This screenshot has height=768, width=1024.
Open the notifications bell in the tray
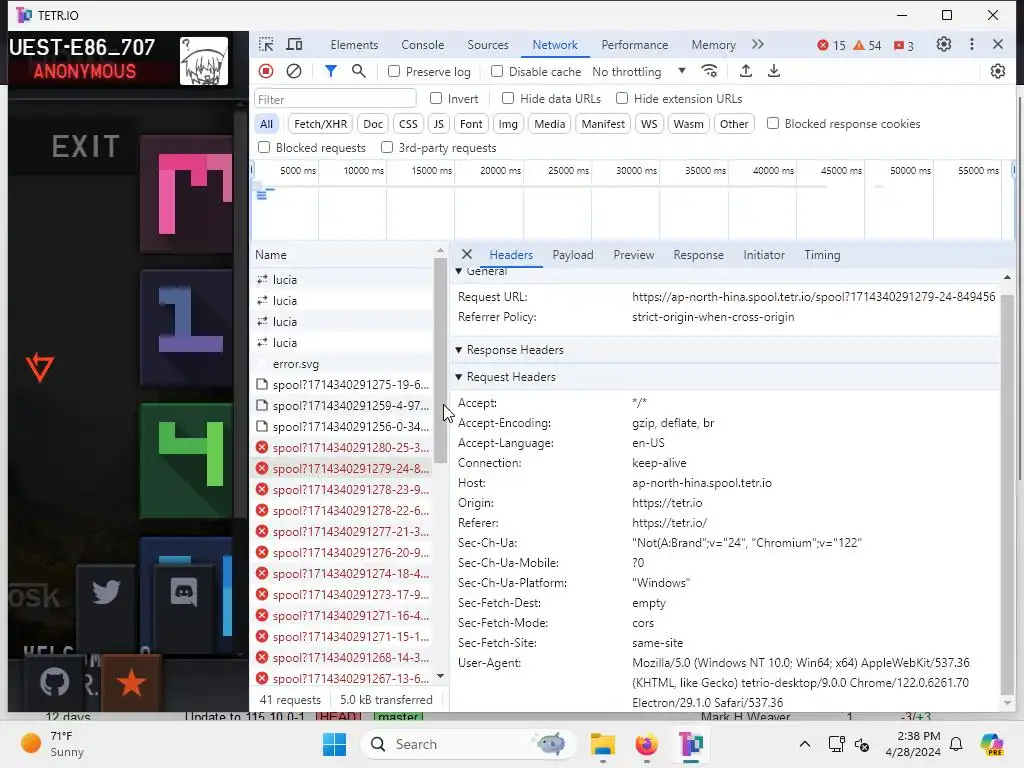[x=956, y=744]
